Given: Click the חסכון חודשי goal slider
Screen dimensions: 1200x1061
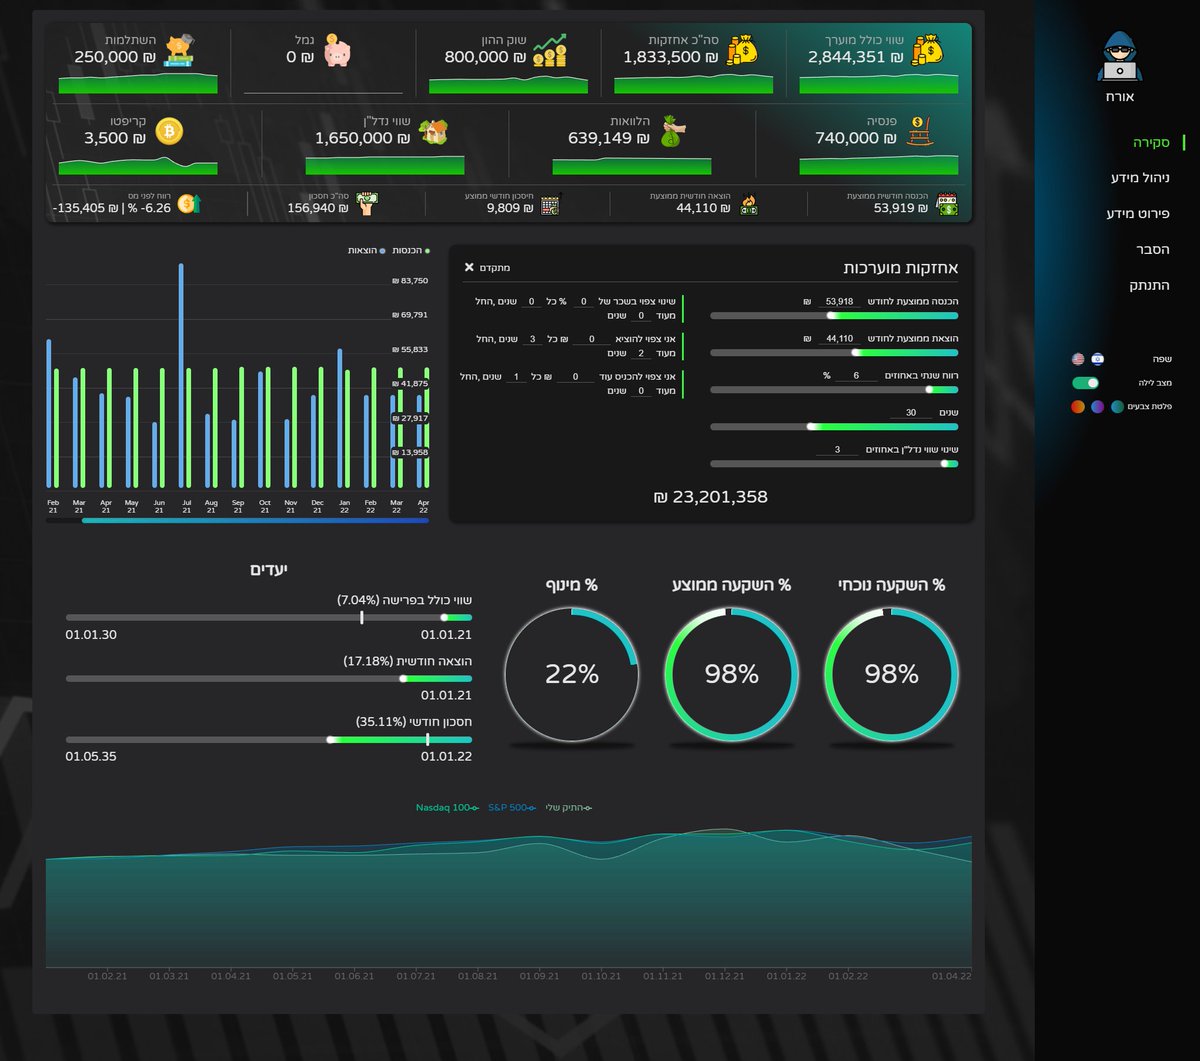Looking at the screenshot, I should point(268,739).
